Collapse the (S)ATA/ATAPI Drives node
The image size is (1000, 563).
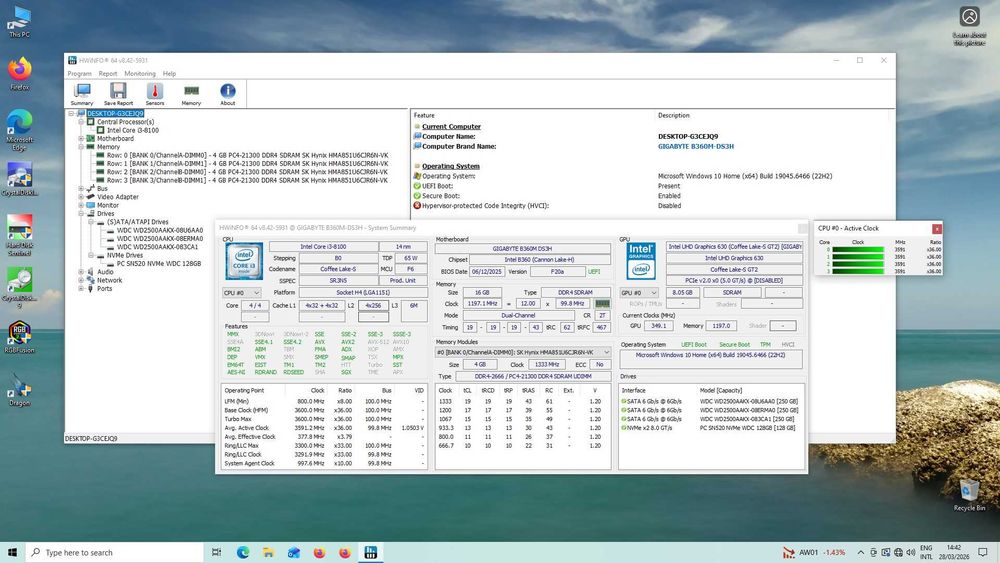[91, 222]
